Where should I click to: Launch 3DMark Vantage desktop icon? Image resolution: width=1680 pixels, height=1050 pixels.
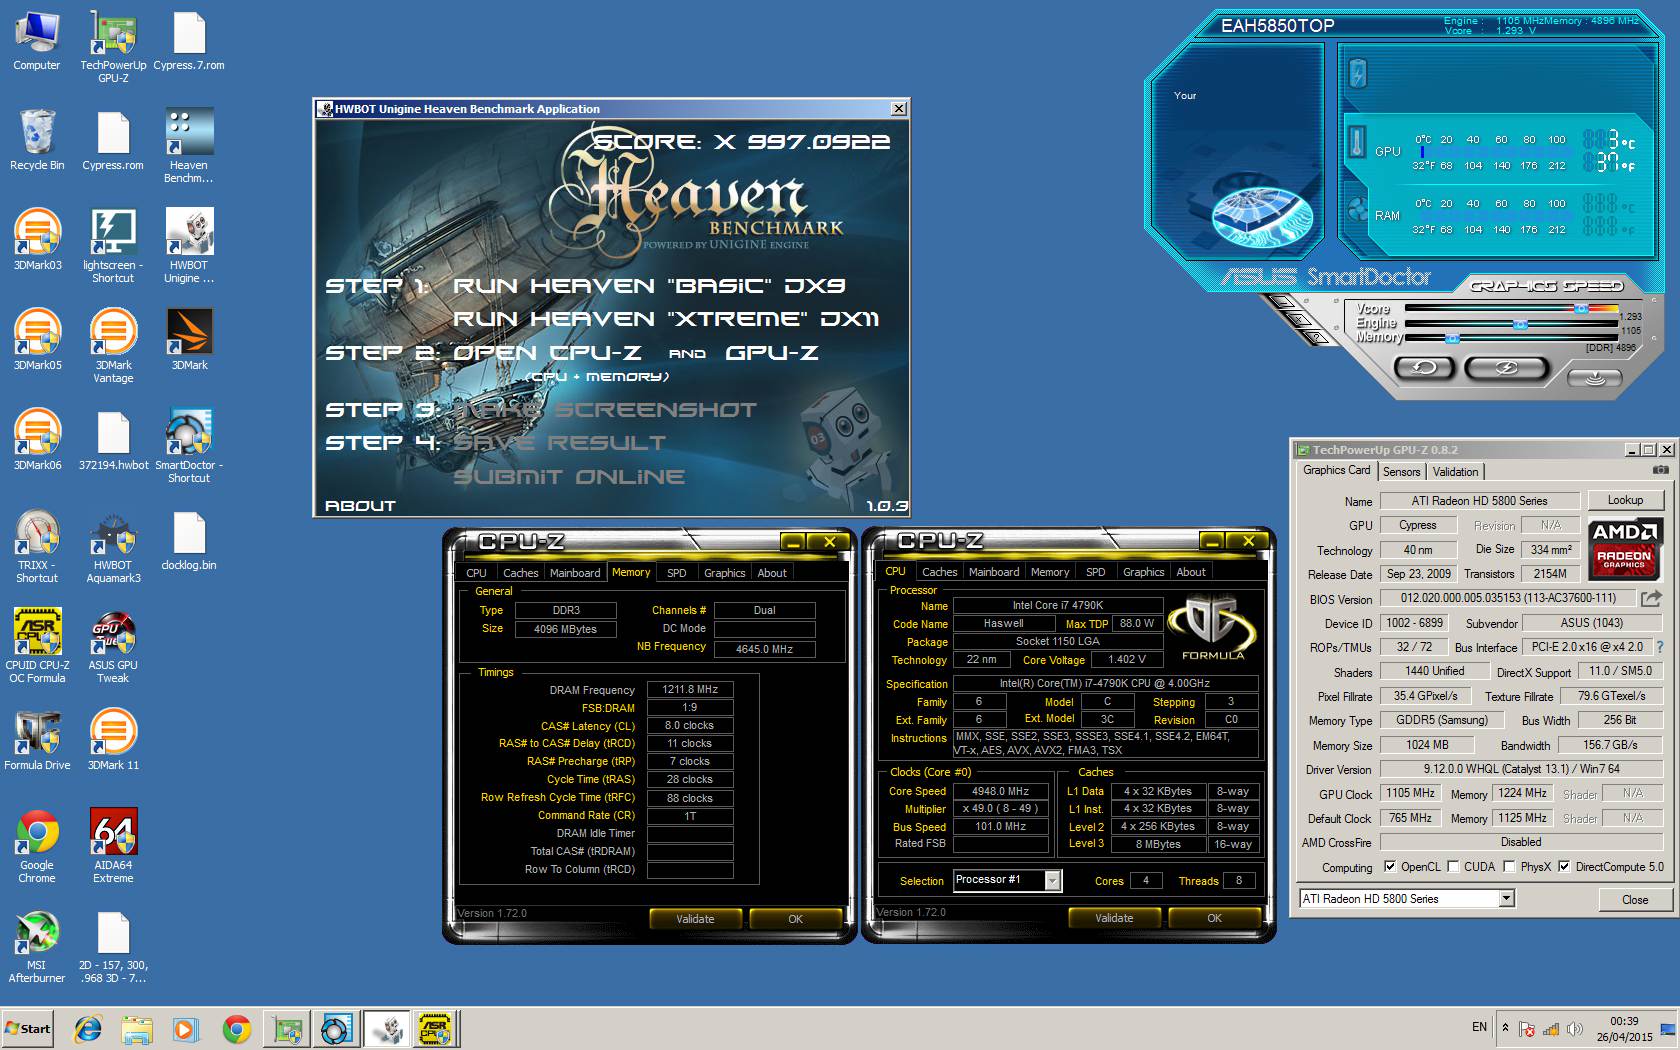pyautogui.click(x=113, y=347)
